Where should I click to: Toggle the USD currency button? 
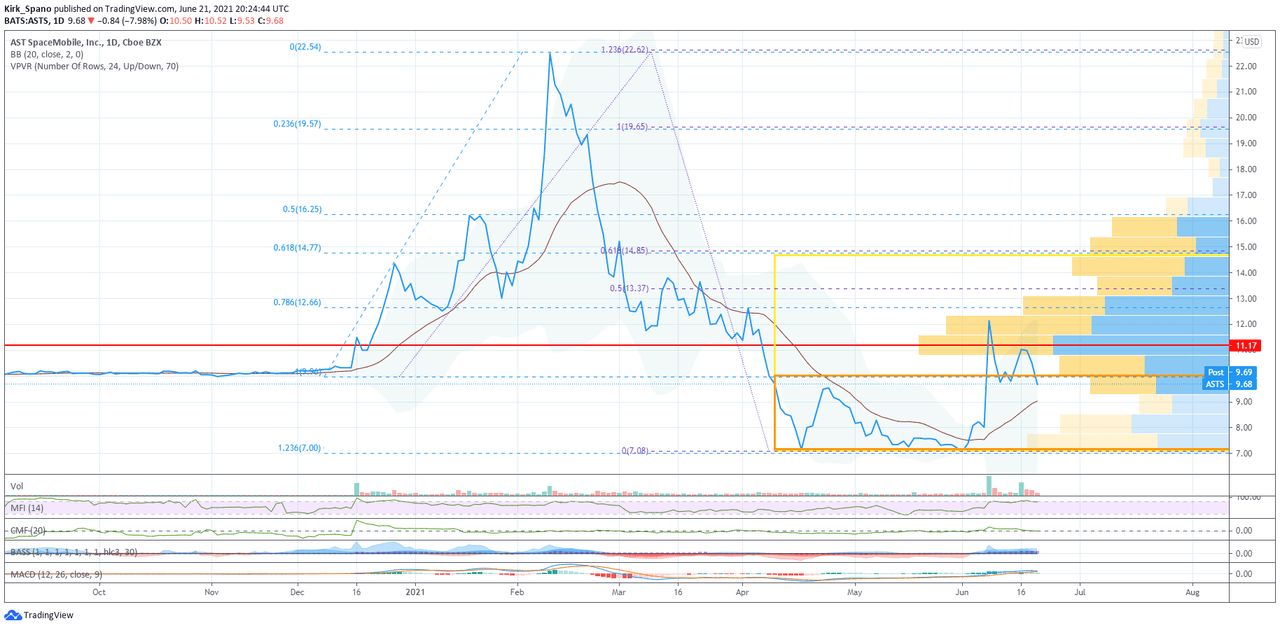[1252, 42]
